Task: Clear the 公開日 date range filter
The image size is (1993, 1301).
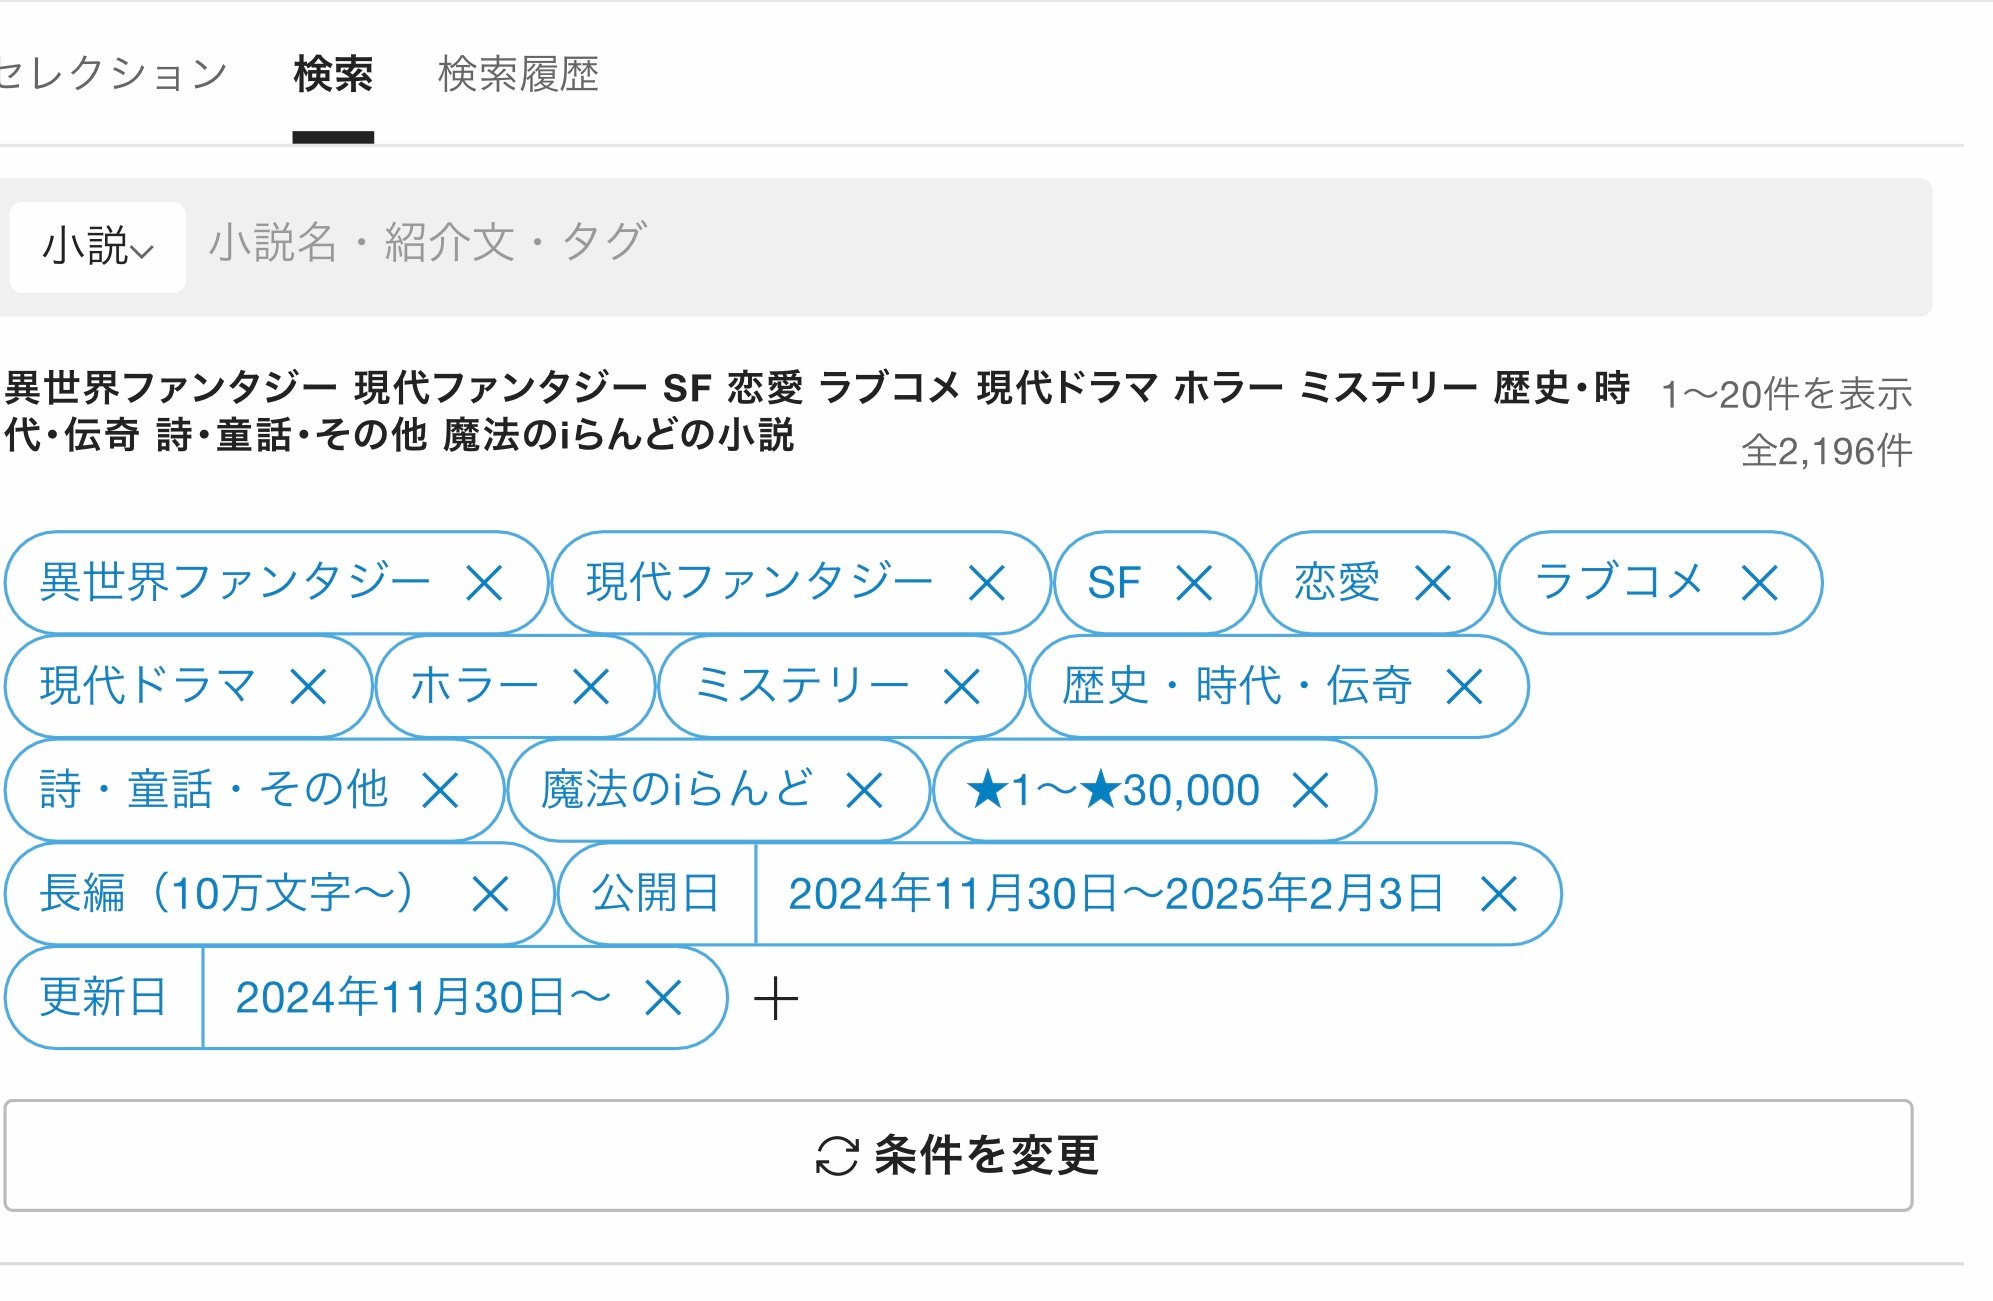Action: pos(1499,894)
